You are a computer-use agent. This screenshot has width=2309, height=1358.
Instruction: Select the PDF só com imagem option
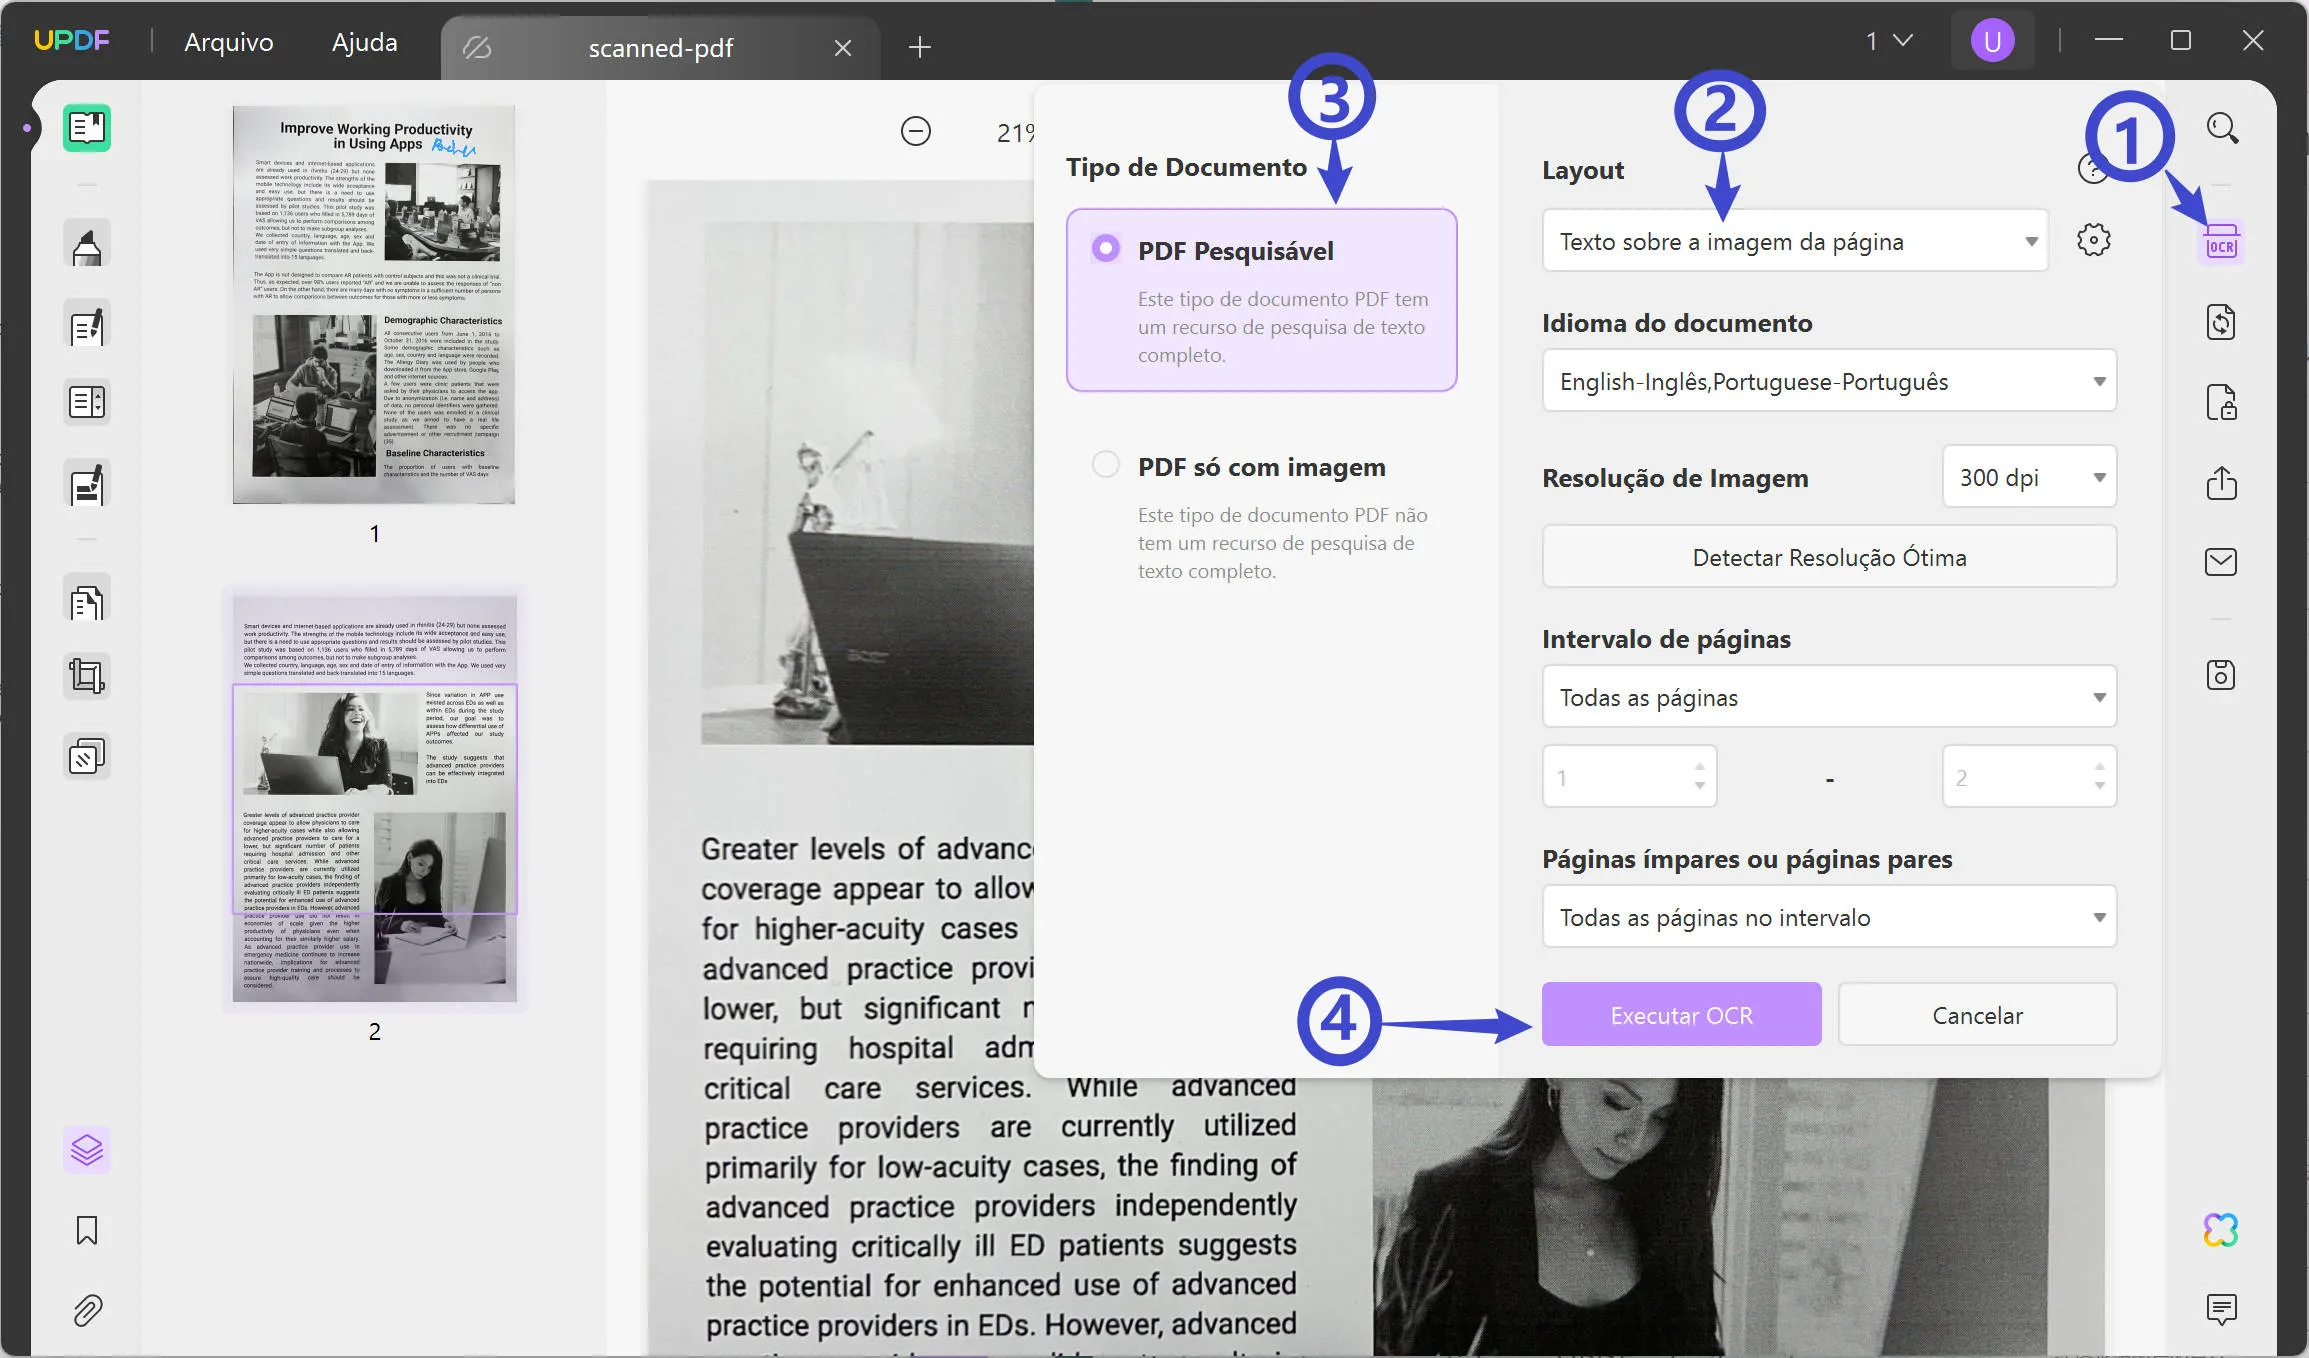click(x=1105, y=464)
